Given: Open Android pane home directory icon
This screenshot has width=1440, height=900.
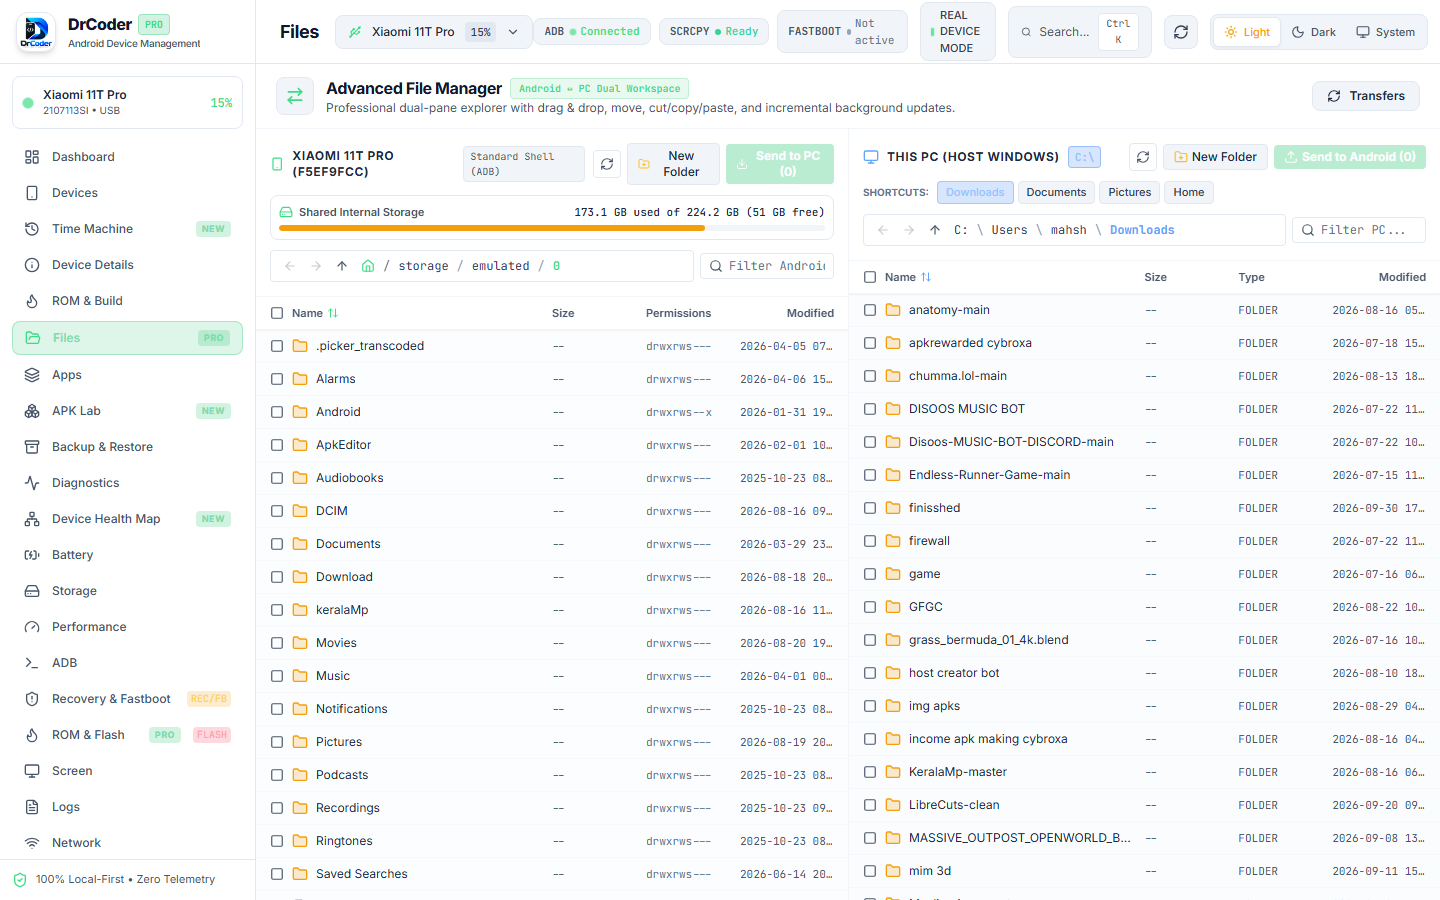Looking at the screenshot, I should tap(368, 266).
